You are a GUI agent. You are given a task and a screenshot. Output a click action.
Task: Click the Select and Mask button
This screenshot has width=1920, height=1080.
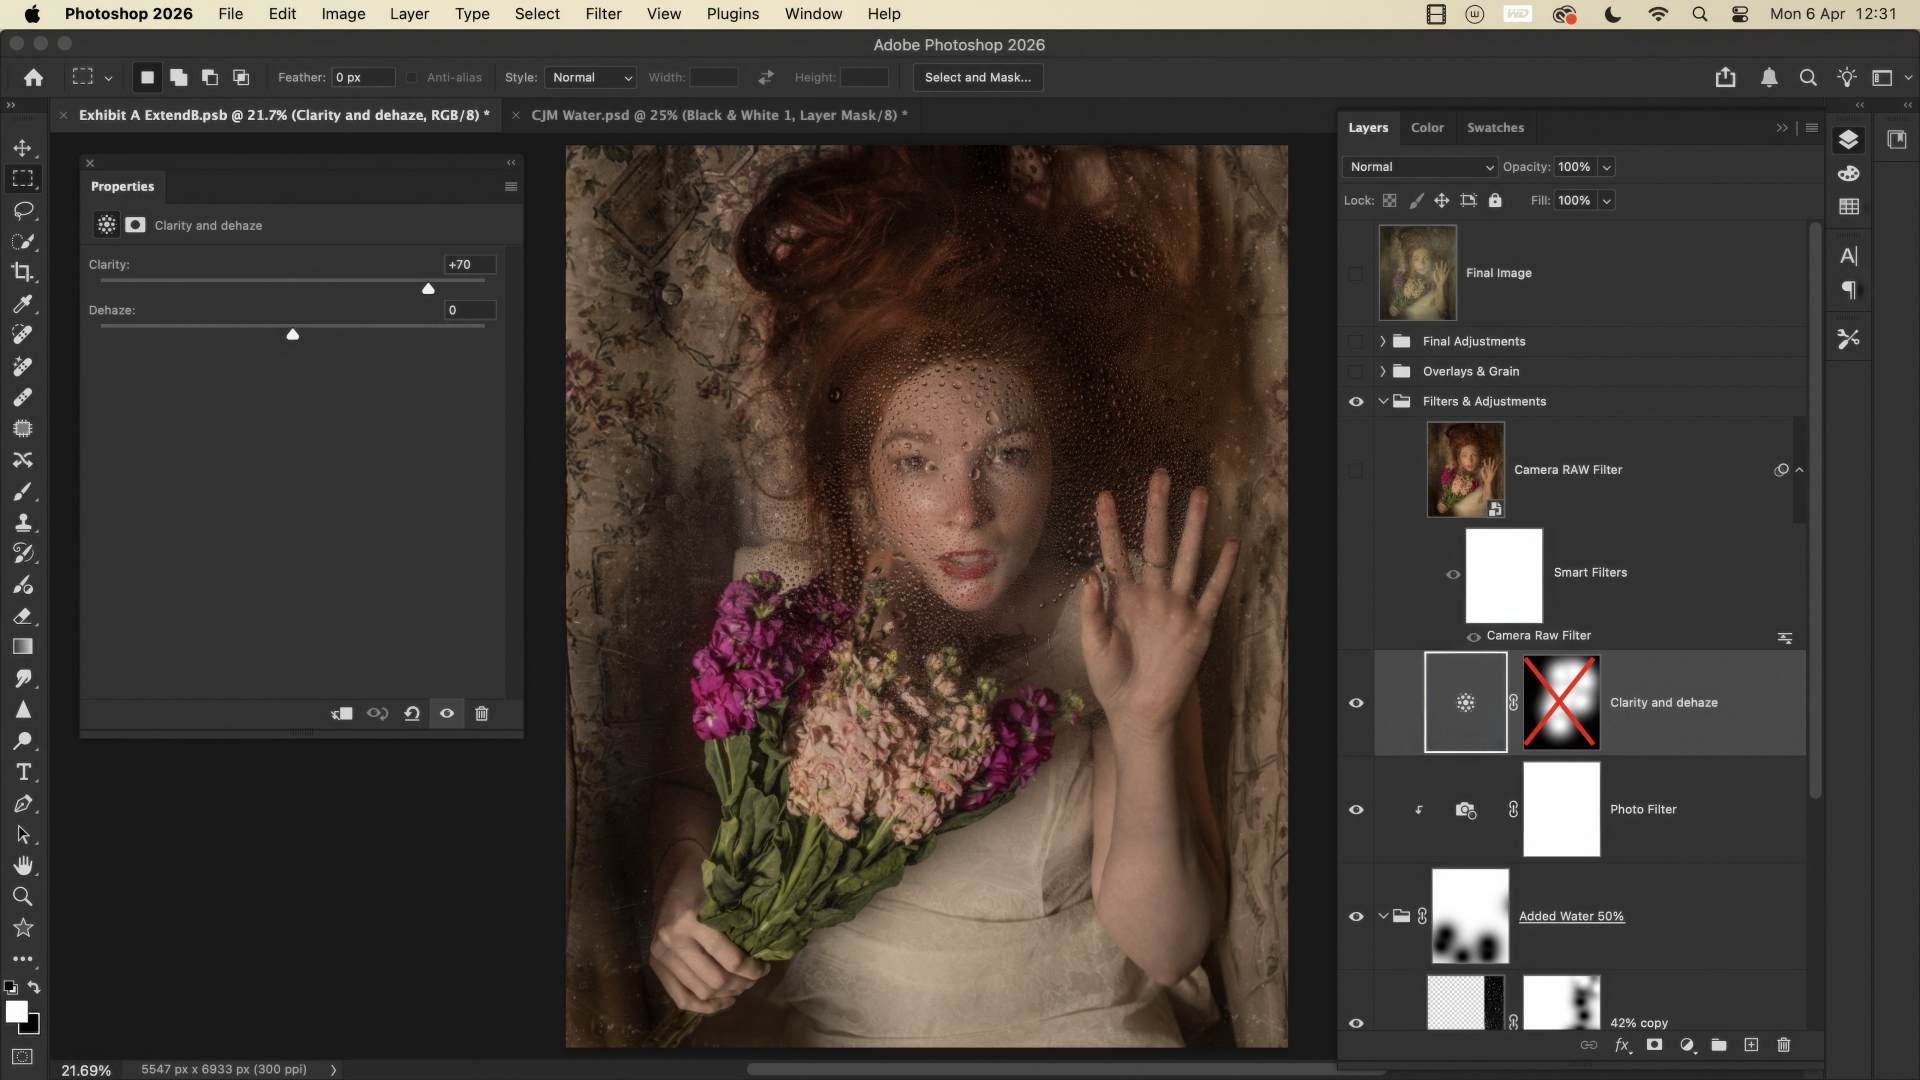click(x=977, y=77)
